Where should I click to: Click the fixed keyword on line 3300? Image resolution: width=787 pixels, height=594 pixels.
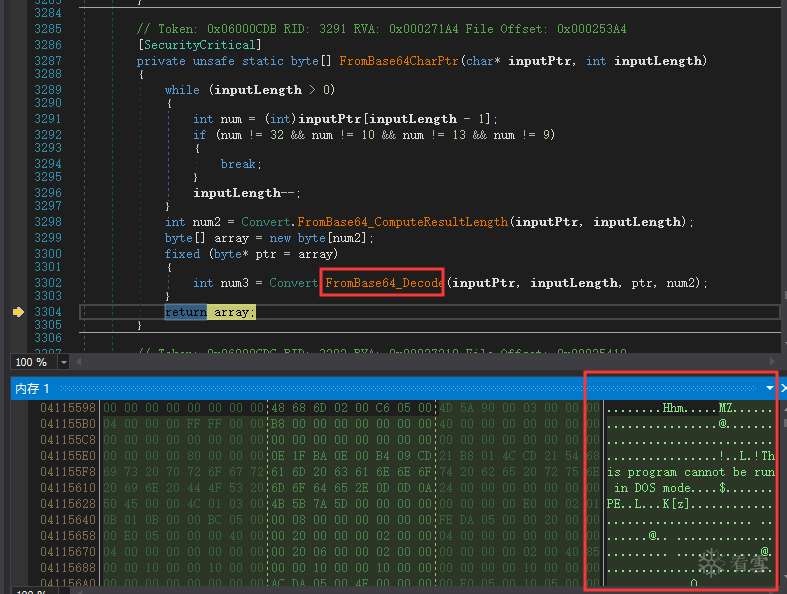[182, 254]
